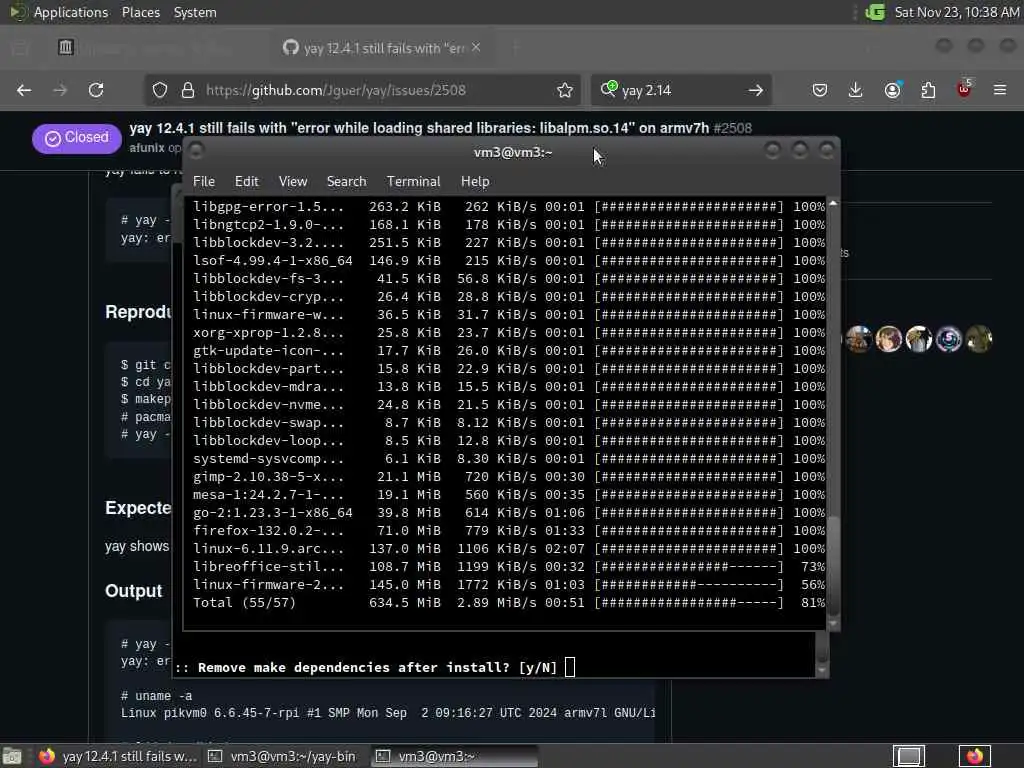Bookmark this page with the star icon
Viewport: 1024px width, 768px height.
(565, 90)
